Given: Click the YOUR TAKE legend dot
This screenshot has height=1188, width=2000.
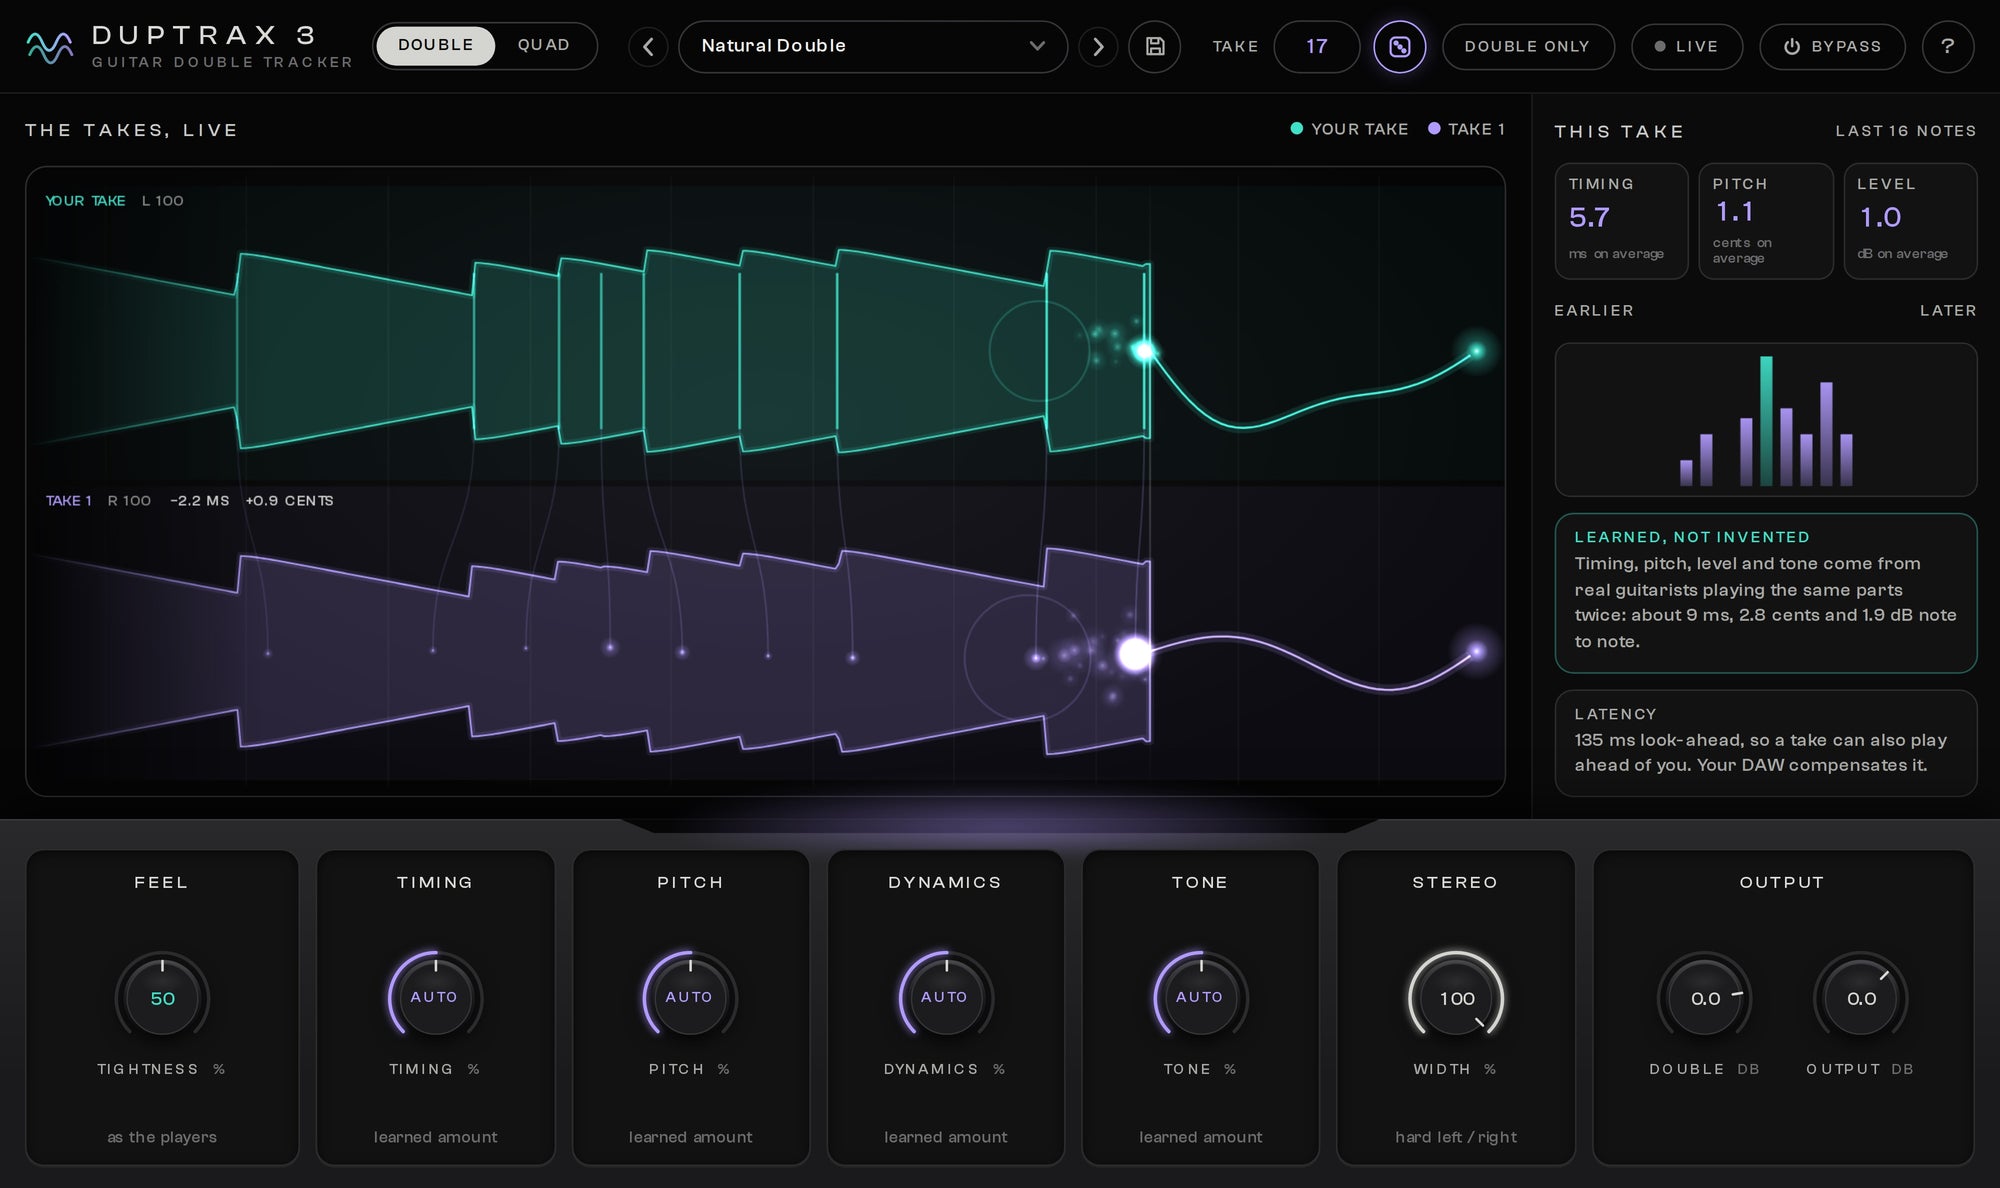Looking at the screenshot, I should point(1297,129).
